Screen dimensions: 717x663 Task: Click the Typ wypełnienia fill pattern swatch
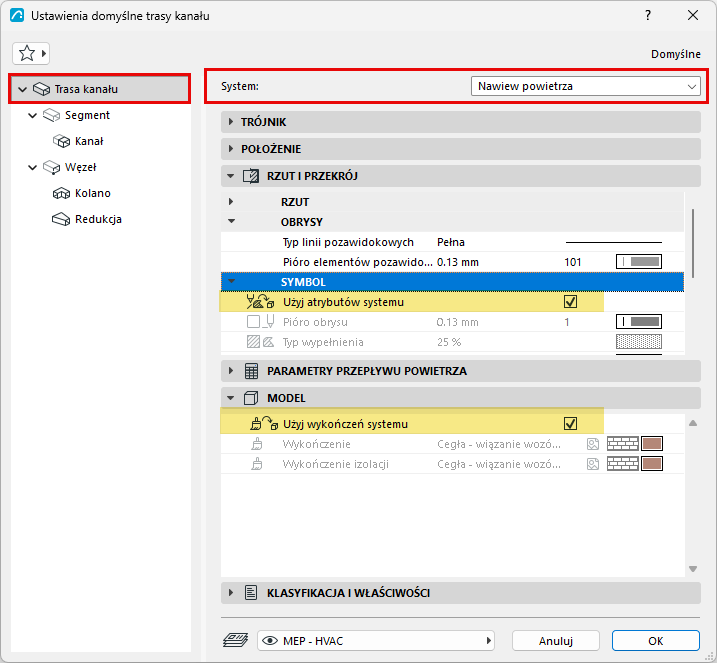point(639,342)
